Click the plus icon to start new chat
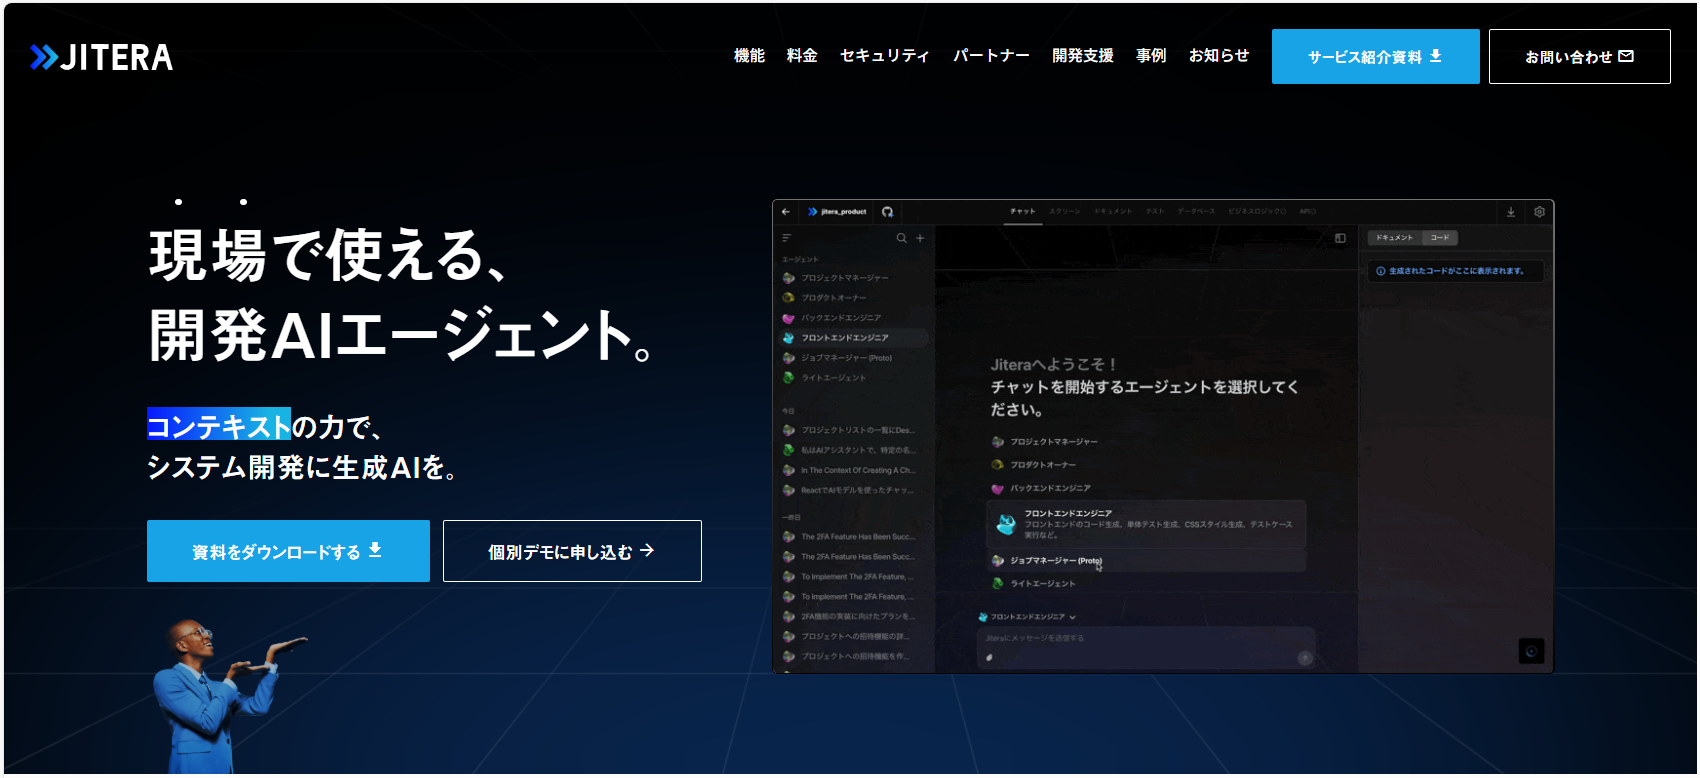The width and height of the screenshot is (1700, 778). [920, 238]
